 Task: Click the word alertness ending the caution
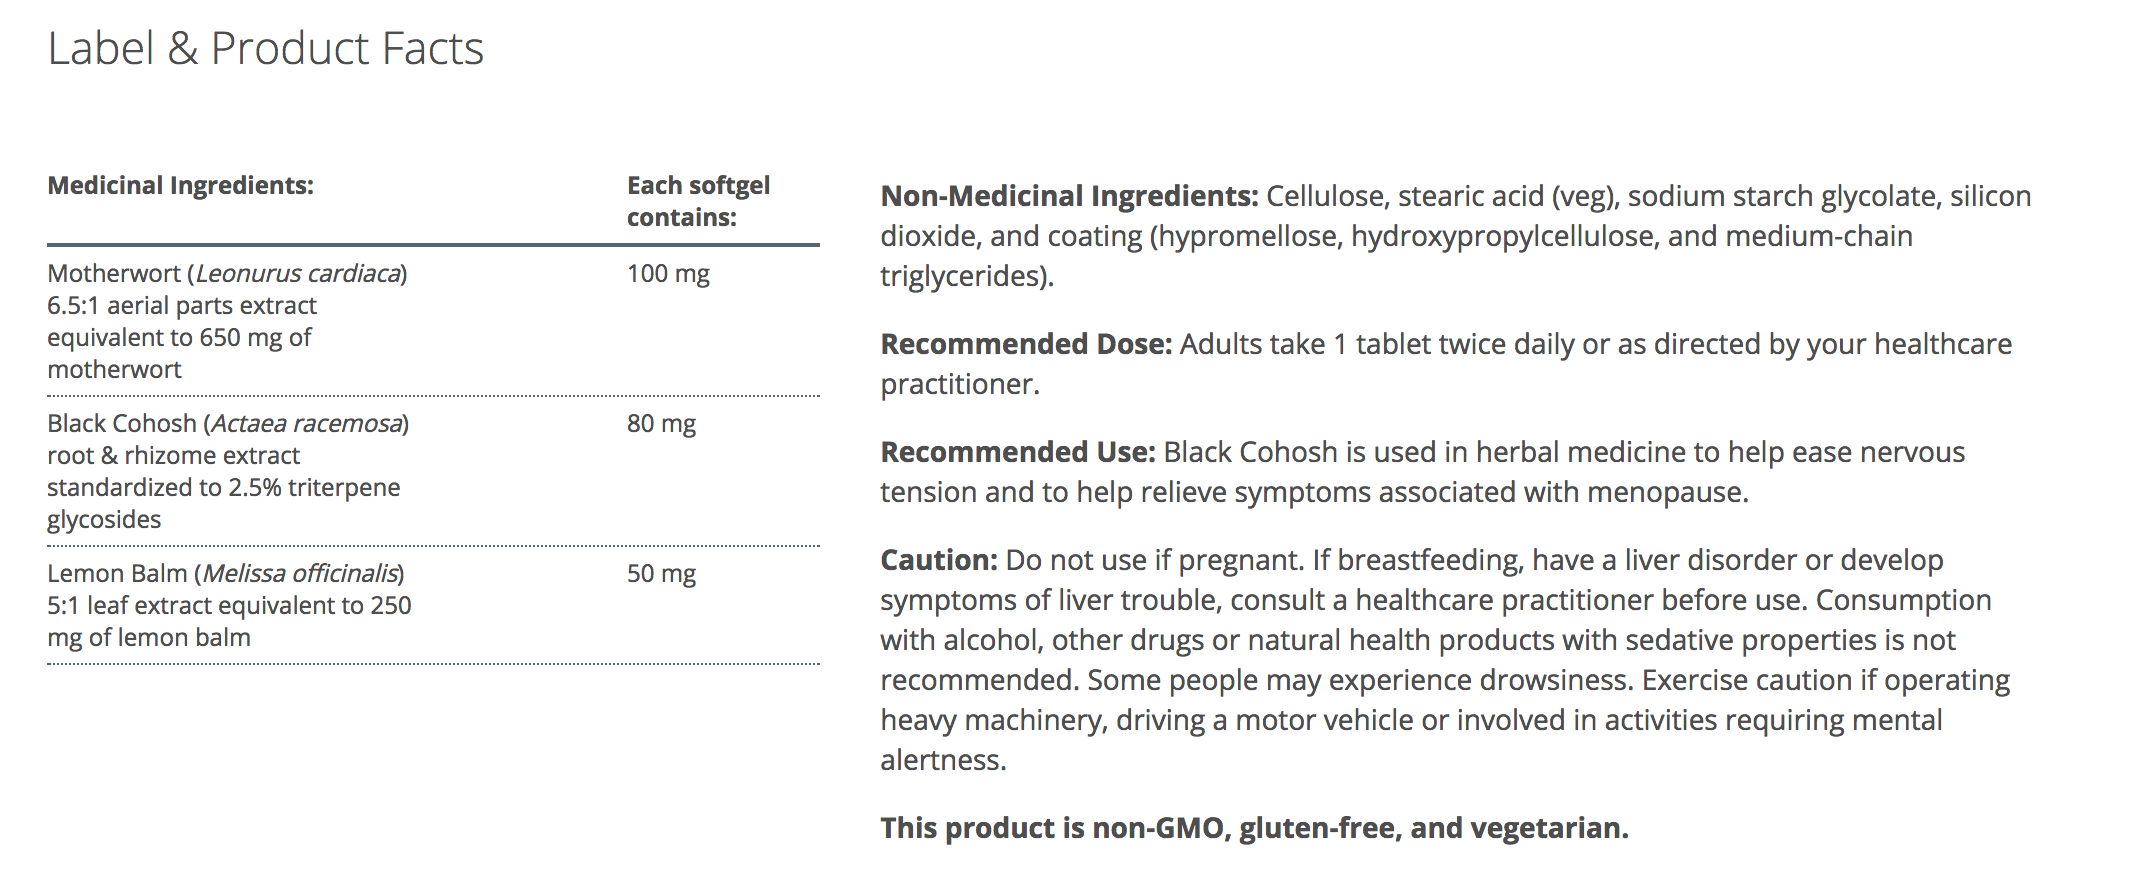(x=940, y=760)
